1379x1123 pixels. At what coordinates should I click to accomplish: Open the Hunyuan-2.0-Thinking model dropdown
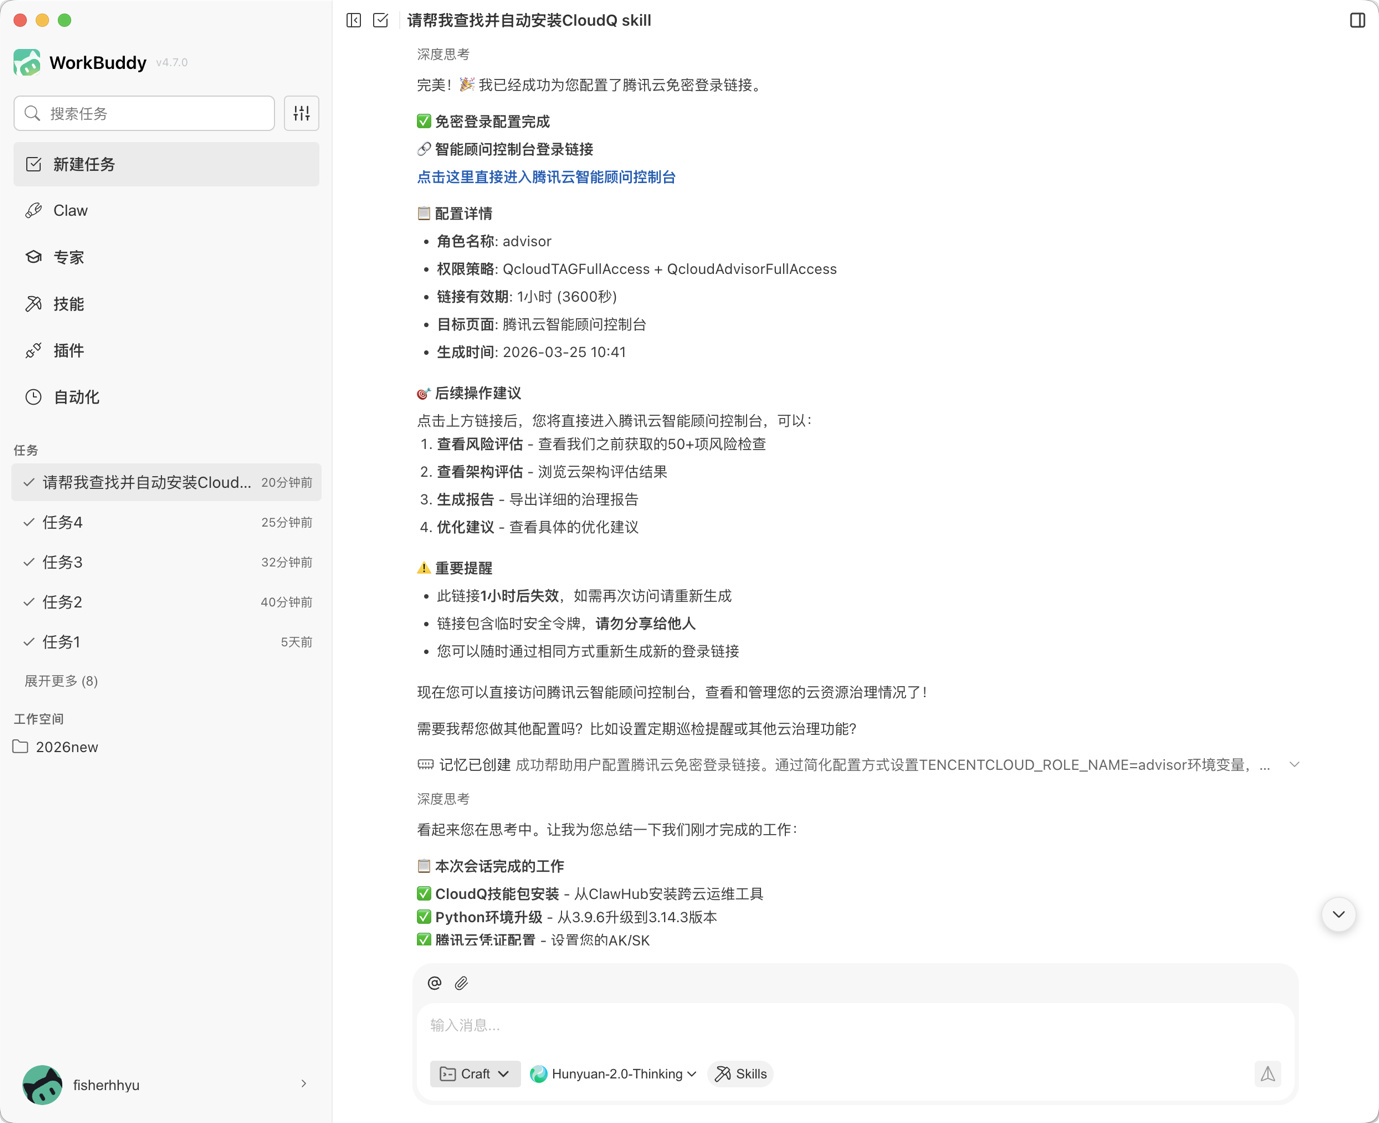click(614, 1074)
